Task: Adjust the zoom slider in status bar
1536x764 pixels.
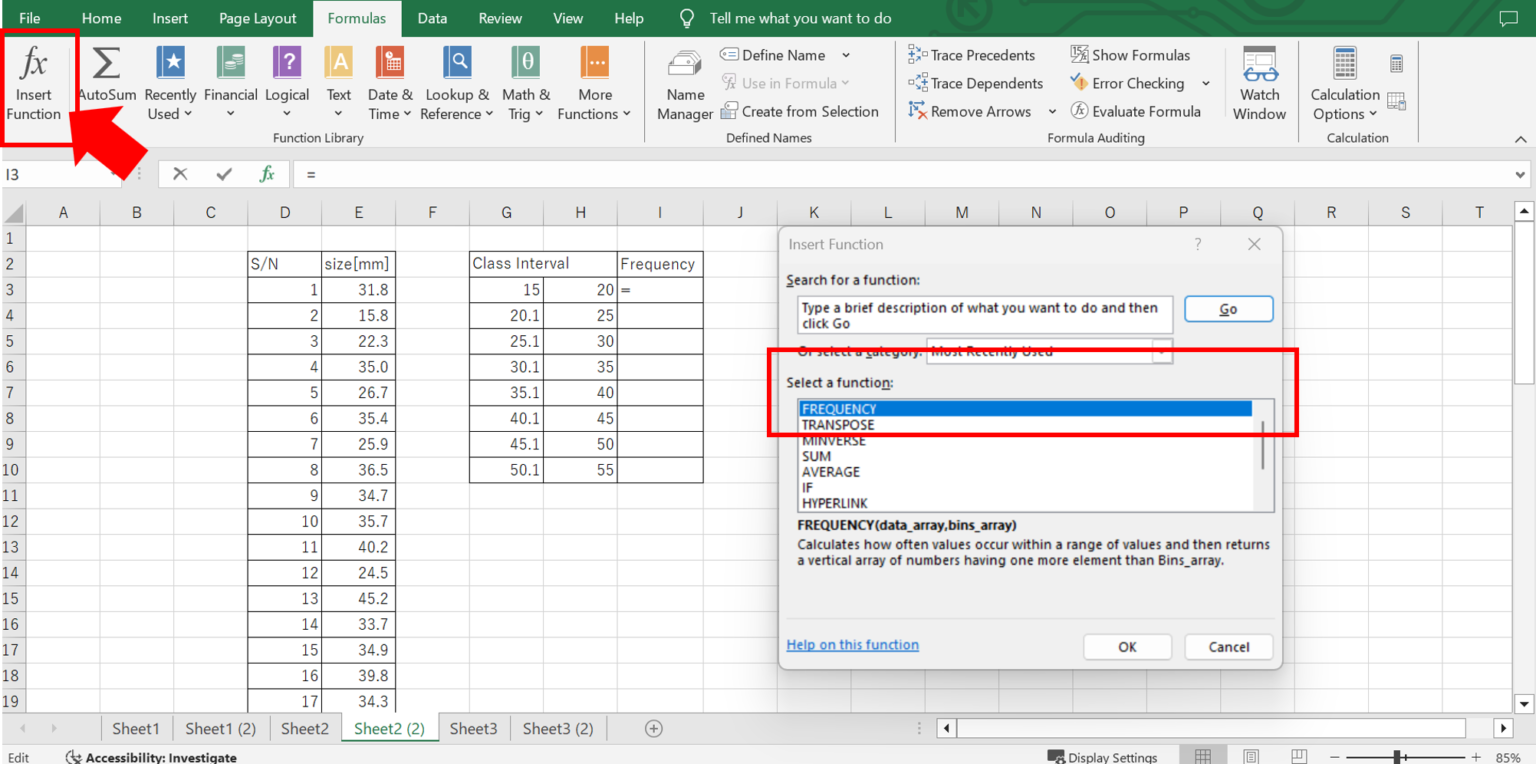Action: pos(1398,757)
